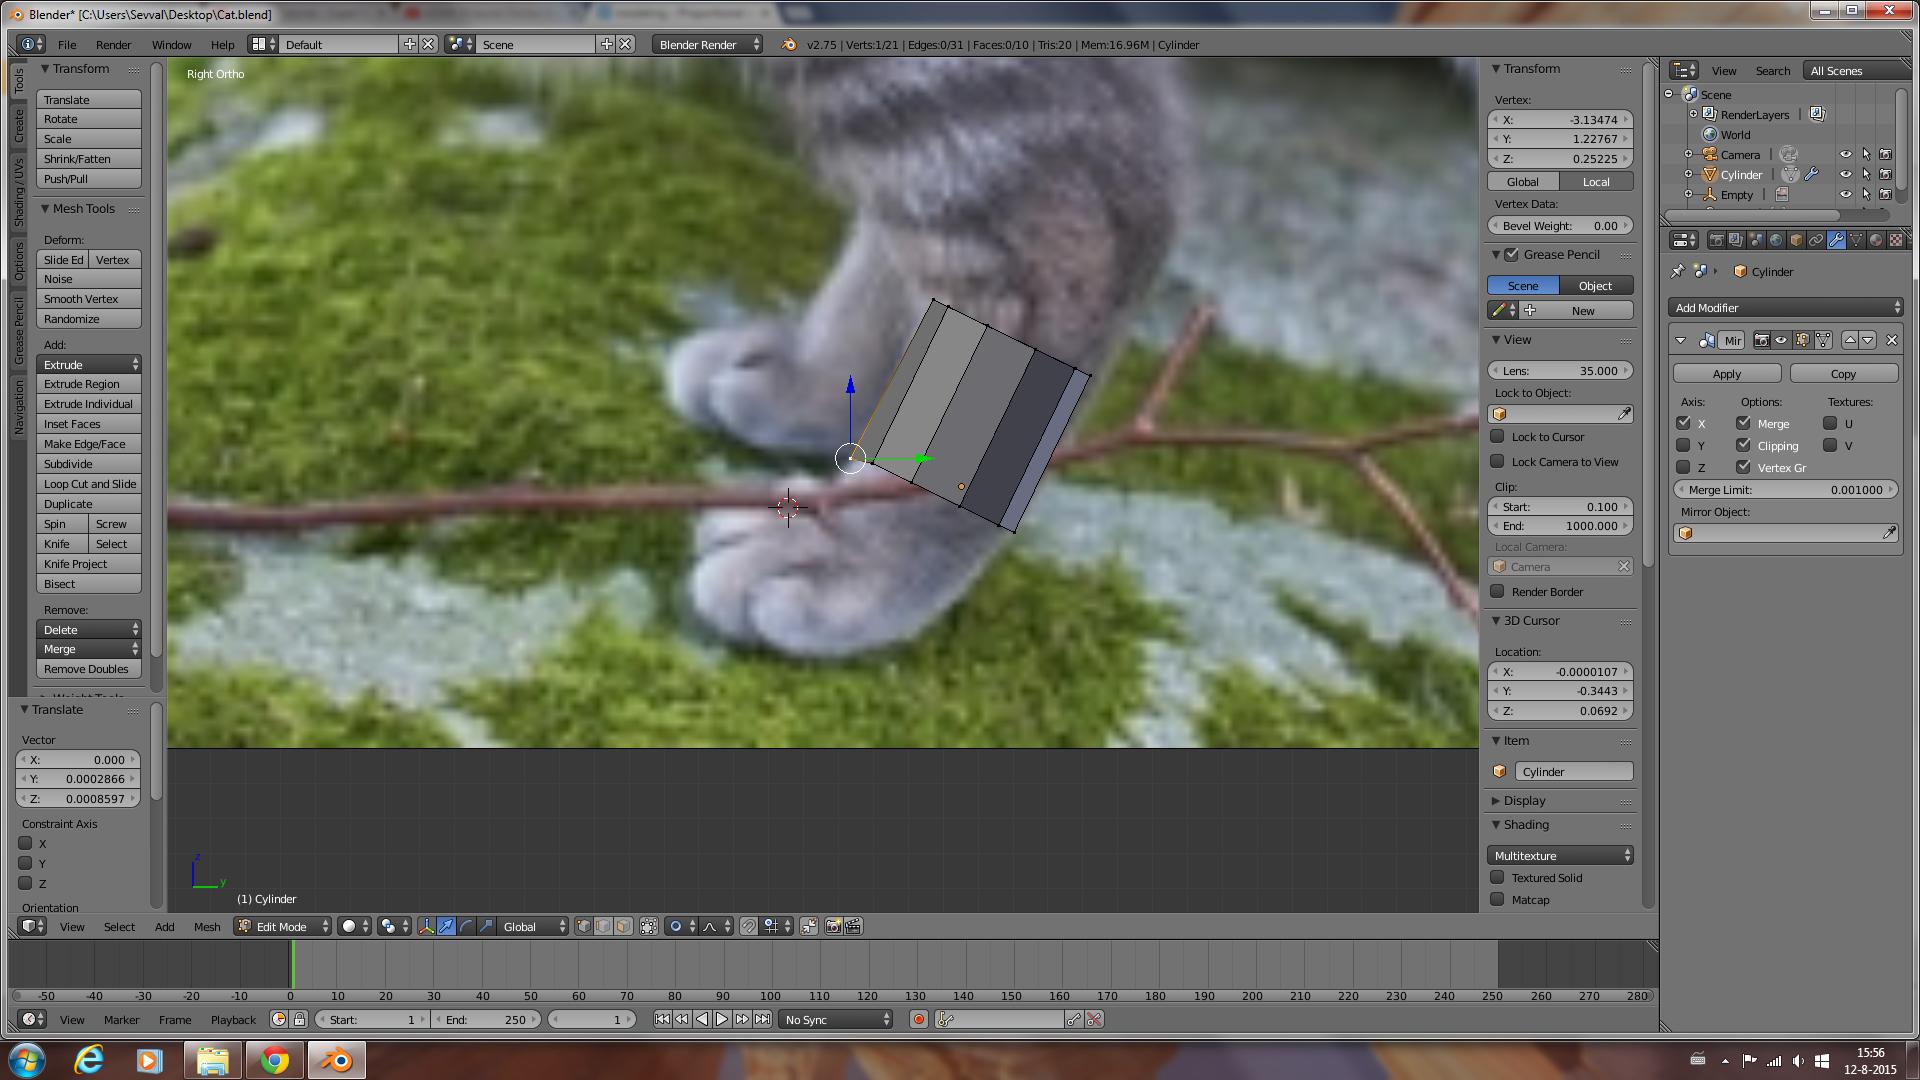This screenshot has width=1920, height=1080.
Task: Pin the properties context with pushpin
Action: click(x=1678, y=271)
